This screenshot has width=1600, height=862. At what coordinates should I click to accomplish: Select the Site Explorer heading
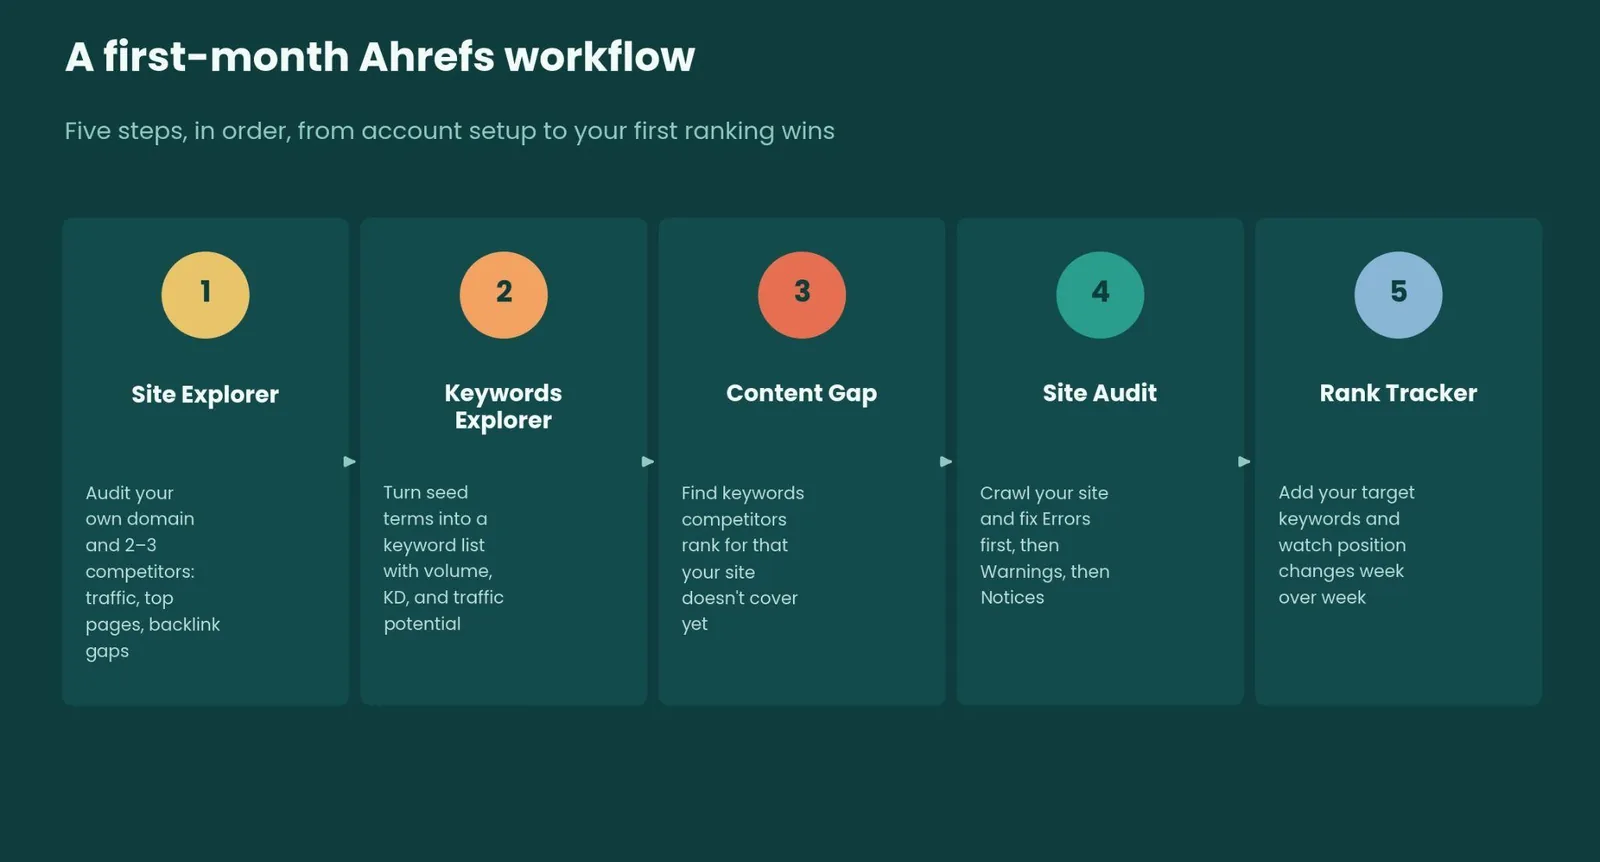pos(205,394)
